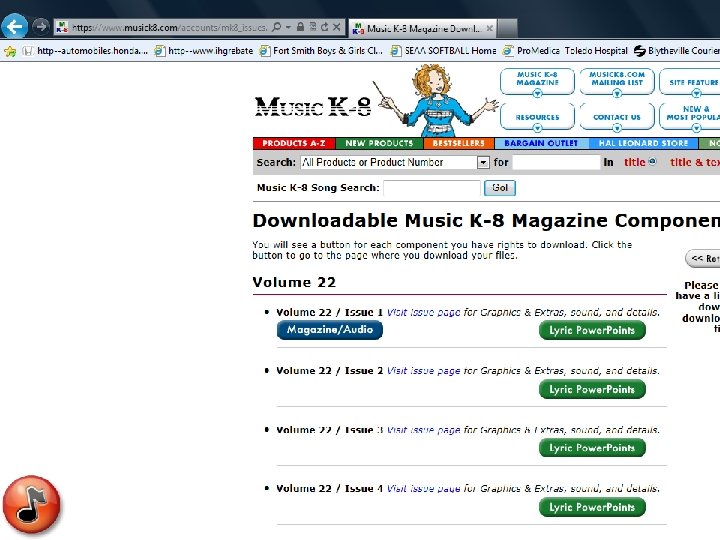Open the Resources nav menu
720x540 pixels.
click(x=537, y=117)
